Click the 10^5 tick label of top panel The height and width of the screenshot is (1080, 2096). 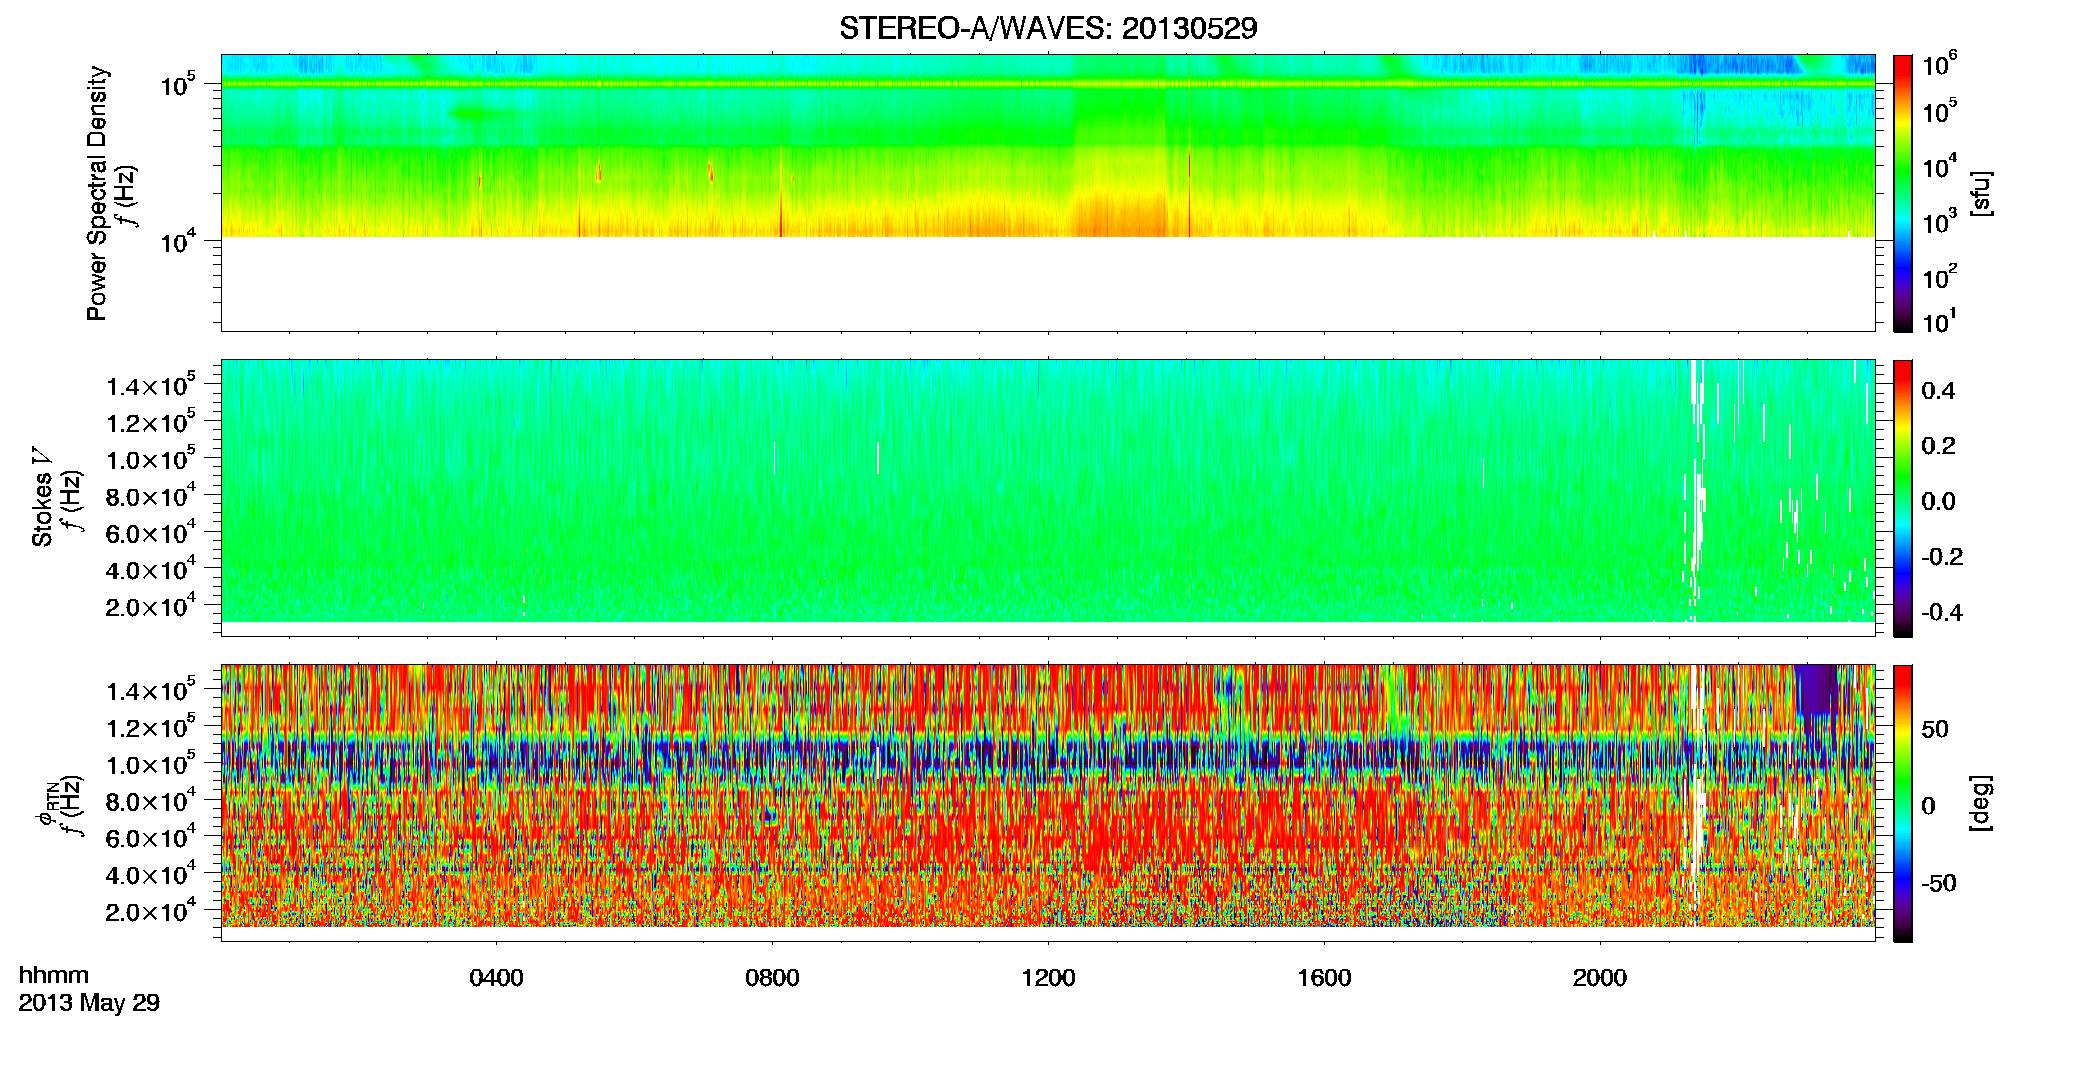(x=178, y=85)
